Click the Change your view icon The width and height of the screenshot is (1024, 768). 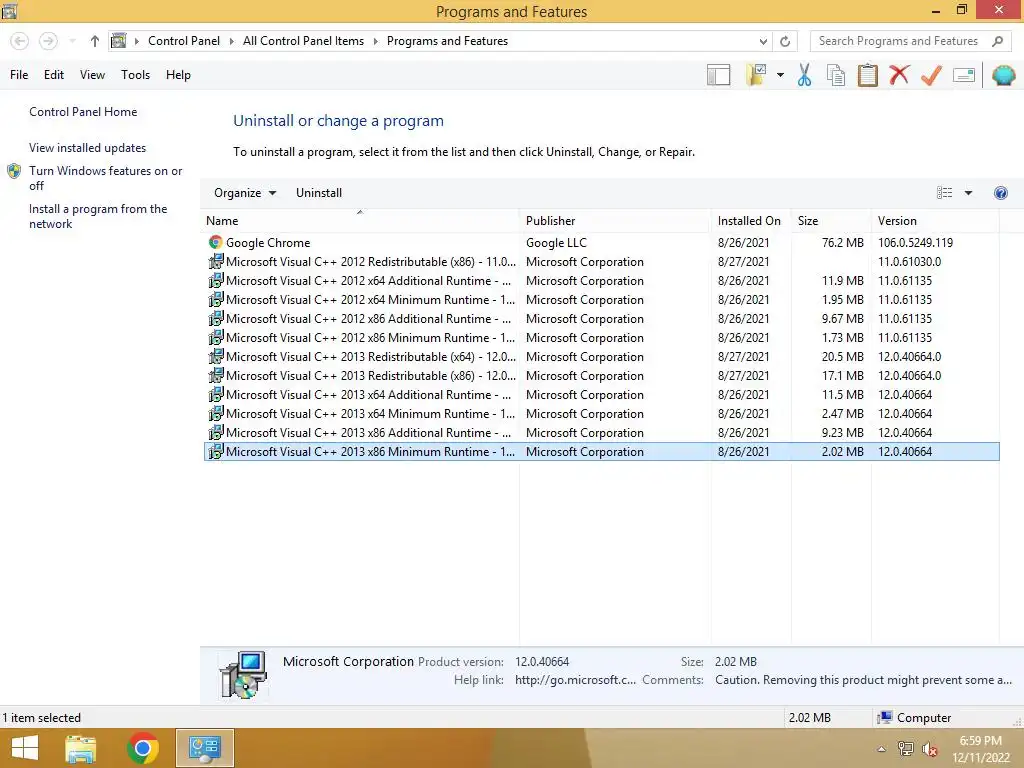pyautogui.click(x=944, y=193)
